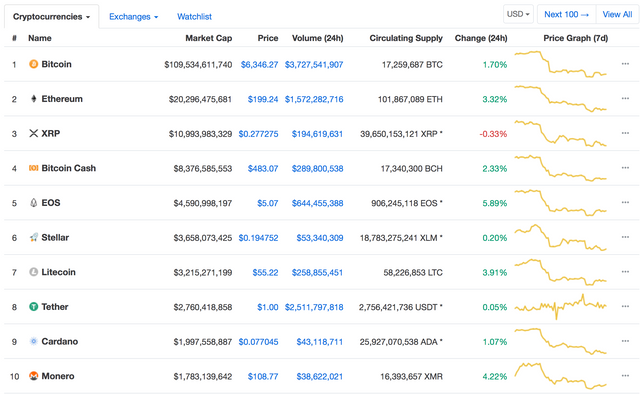Open the more options menu for Litecoin
This screenshot has width=640, height=394.
[625, 272]
